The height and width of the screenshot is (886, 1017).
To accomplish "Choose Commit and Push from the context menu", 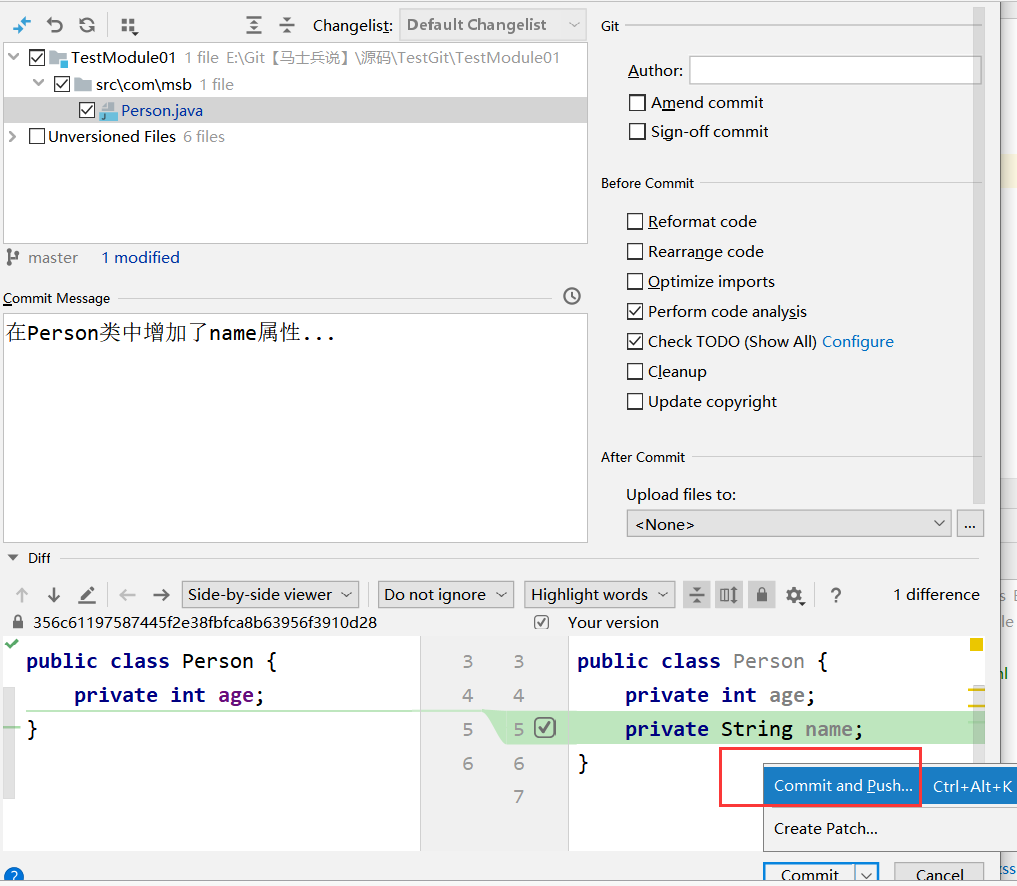I will pyautogui.click(x=841, y=786).
